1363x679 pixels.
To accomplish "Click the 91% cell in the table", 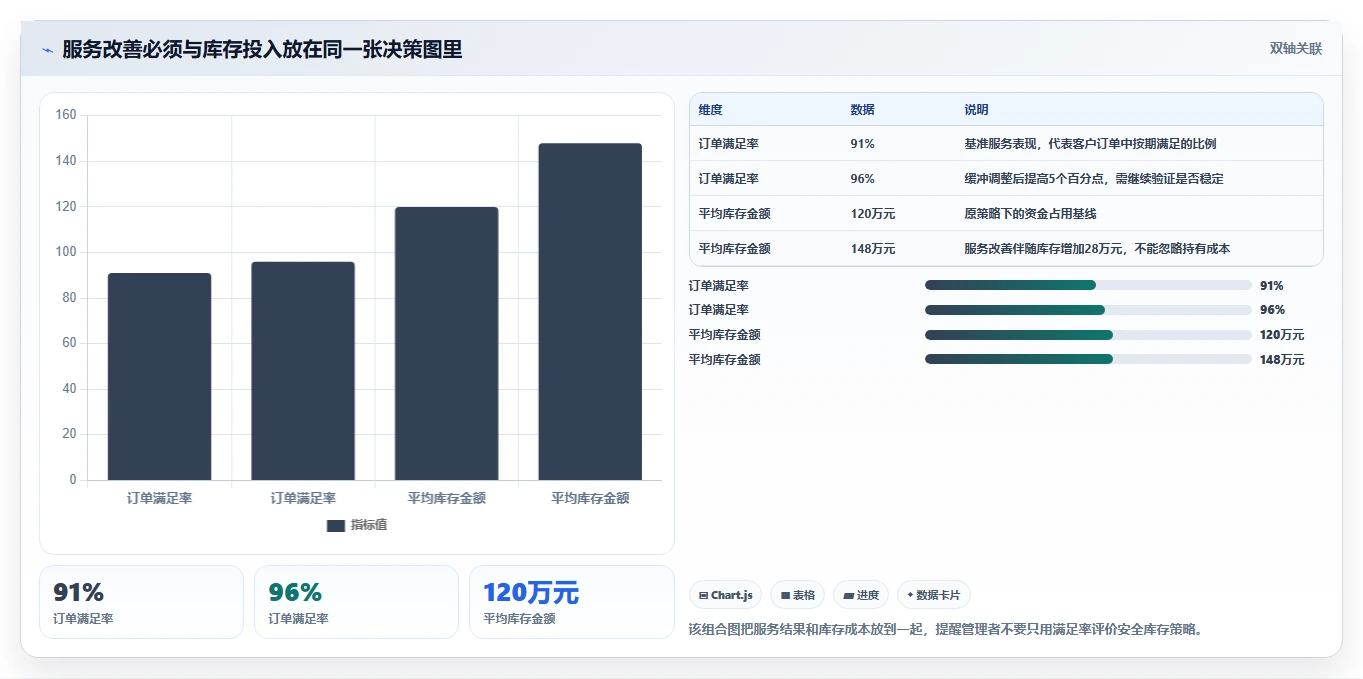I will click(862, 144).
